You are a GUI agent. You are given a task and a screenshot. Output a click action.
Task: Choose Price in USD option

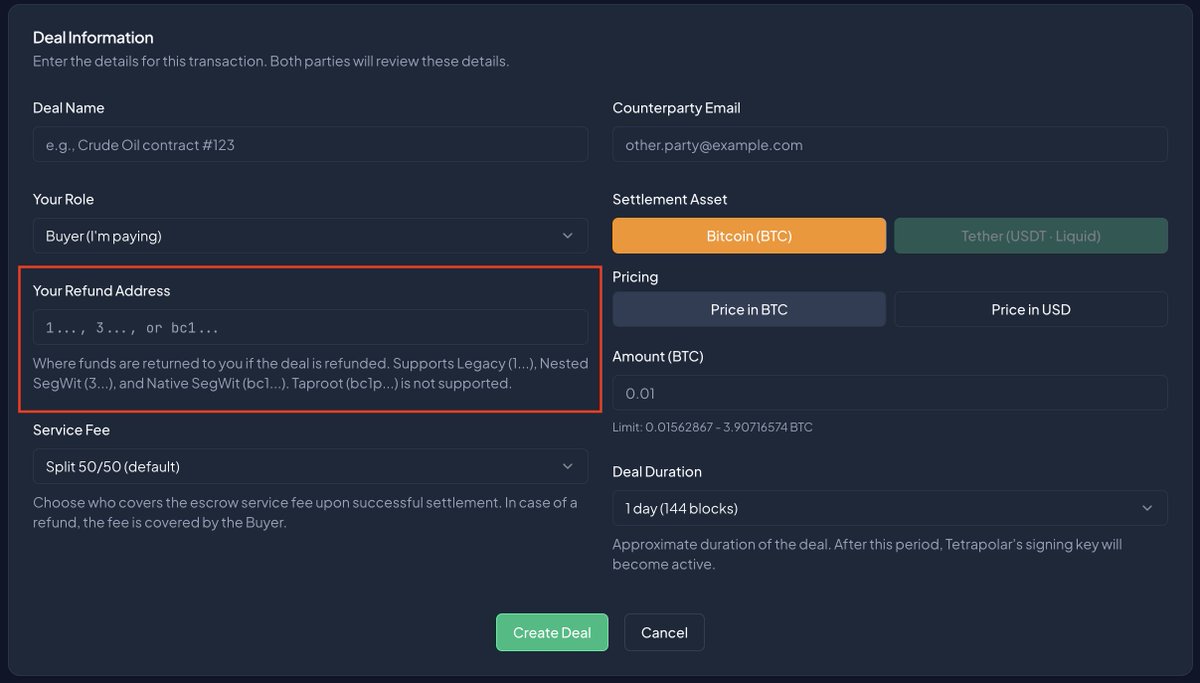tap(1031, 309)
